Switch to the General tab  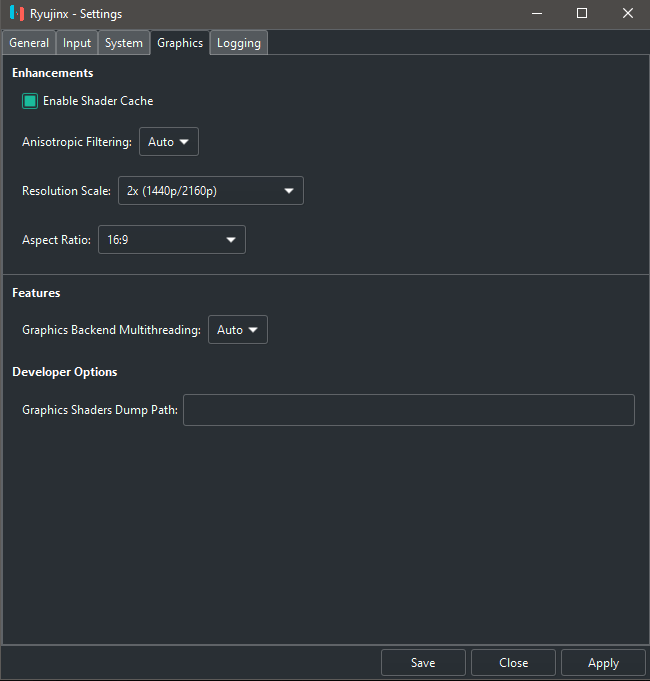click(x=29, y=43)
